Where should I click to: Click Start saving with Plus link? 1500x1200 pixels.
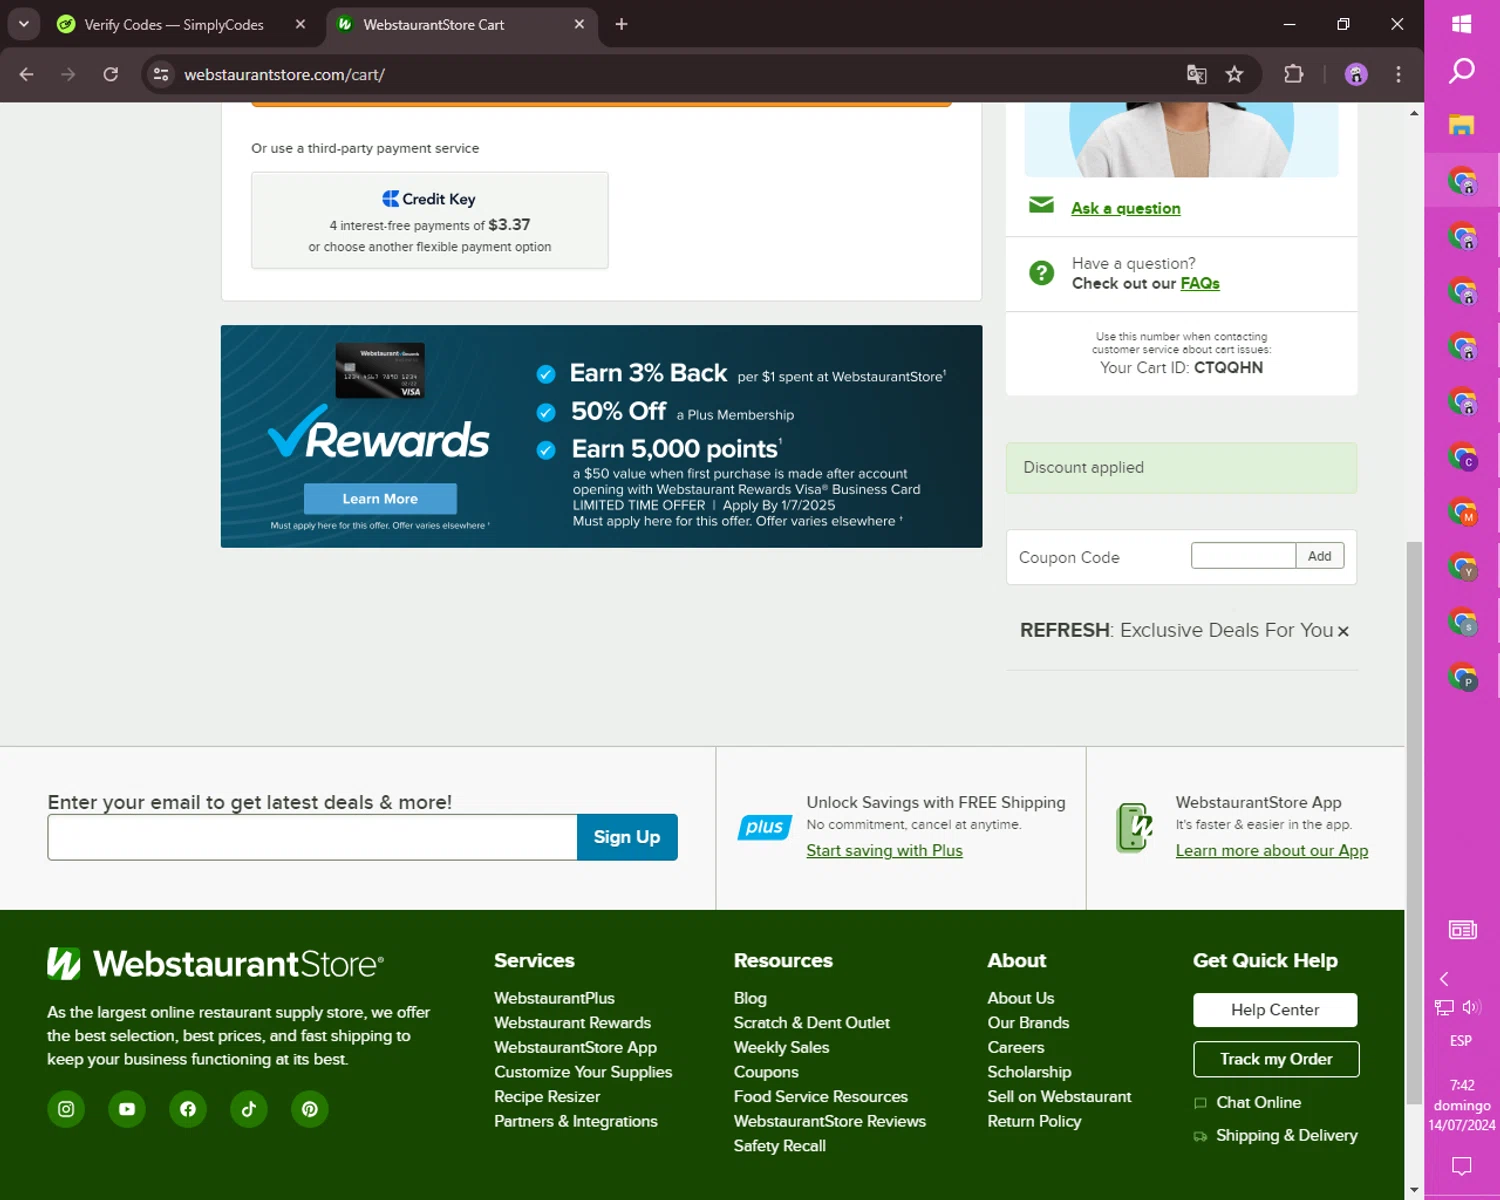(884, 850)
